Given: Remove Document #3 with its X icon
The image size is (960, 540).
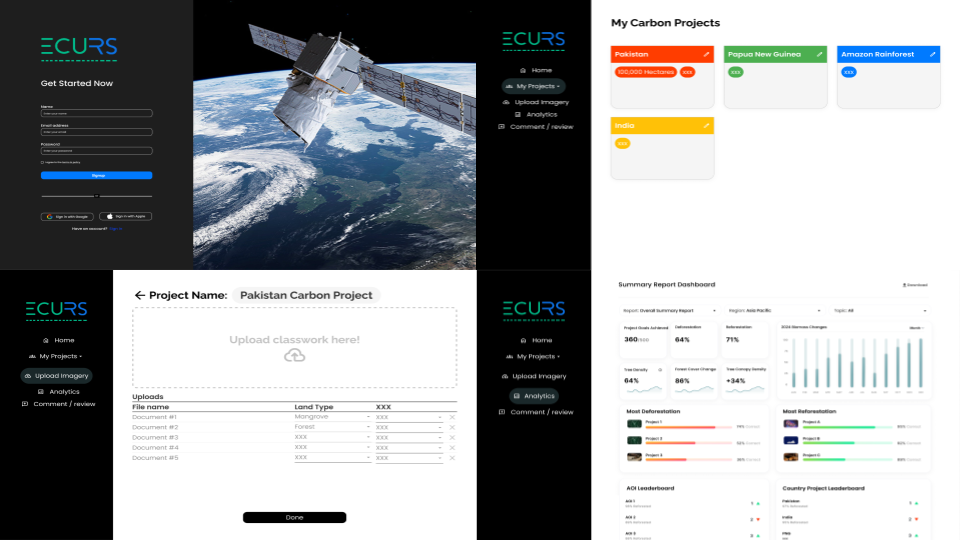Looking at the screenshot, I should click(x=452, y=438).
